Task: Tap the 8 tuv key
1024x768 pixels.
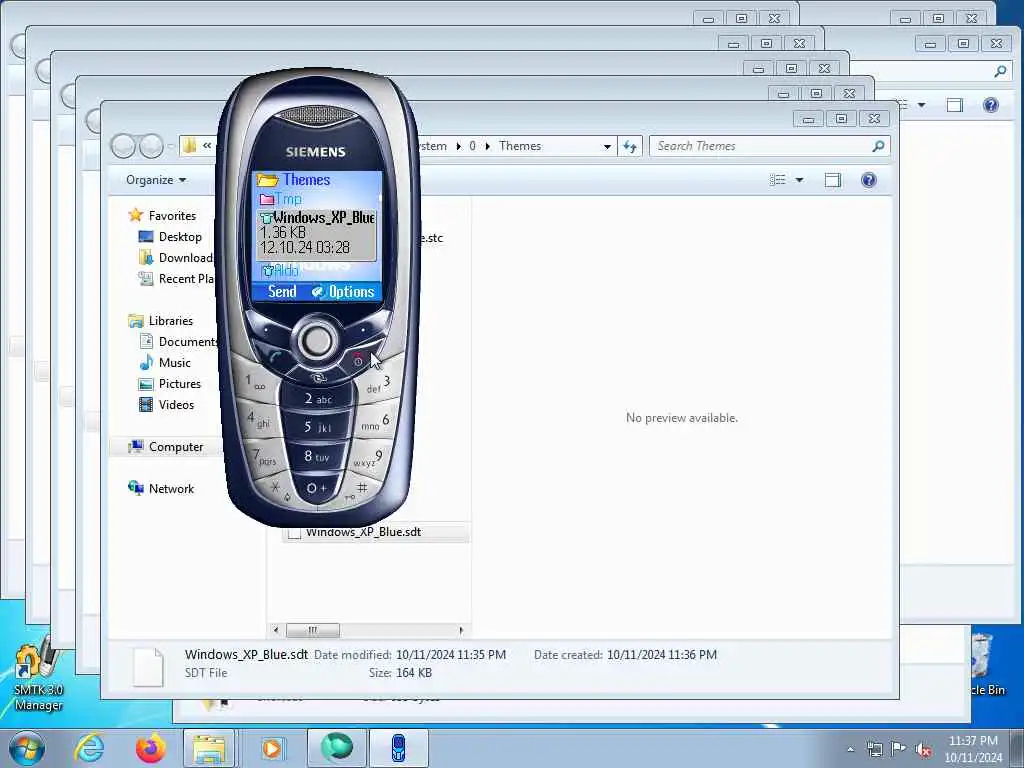Action: tap(317, 456)
